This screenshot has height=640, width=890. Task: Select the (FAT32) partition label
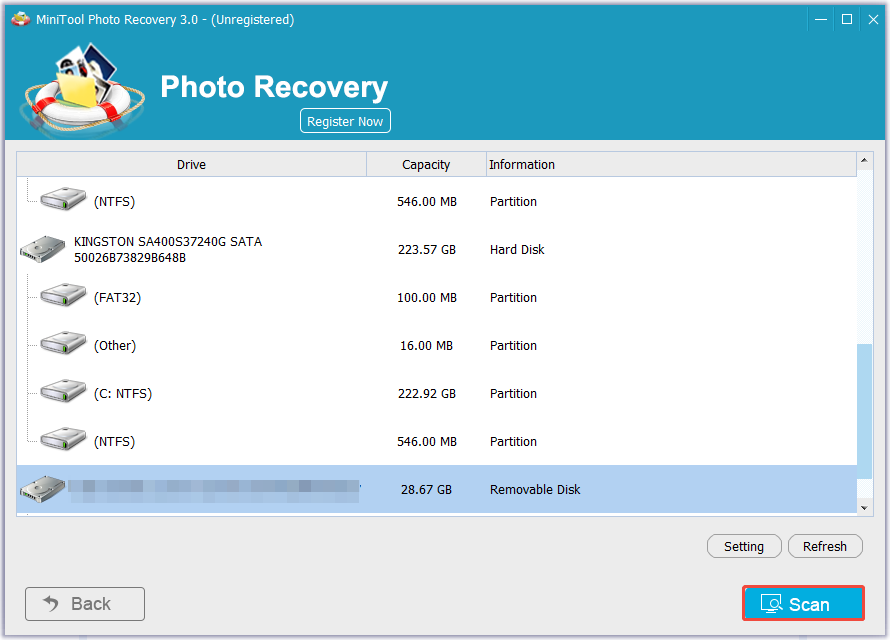tap(117, 297)
